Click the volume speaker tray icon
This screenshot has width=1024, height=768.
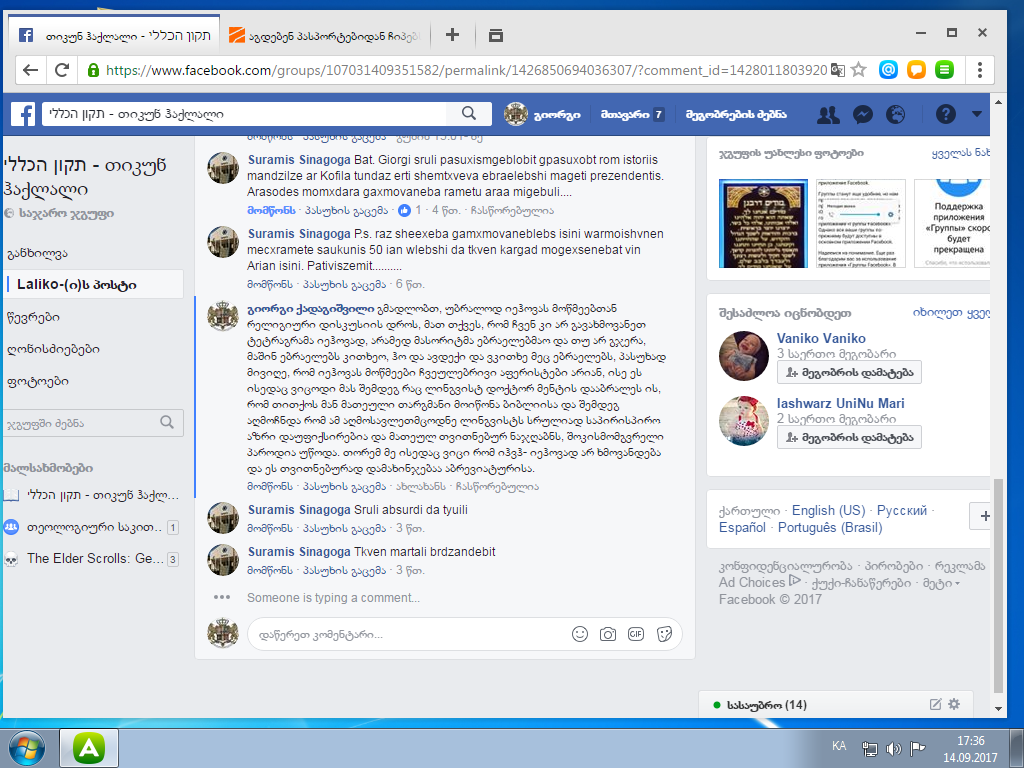(893, 749)
